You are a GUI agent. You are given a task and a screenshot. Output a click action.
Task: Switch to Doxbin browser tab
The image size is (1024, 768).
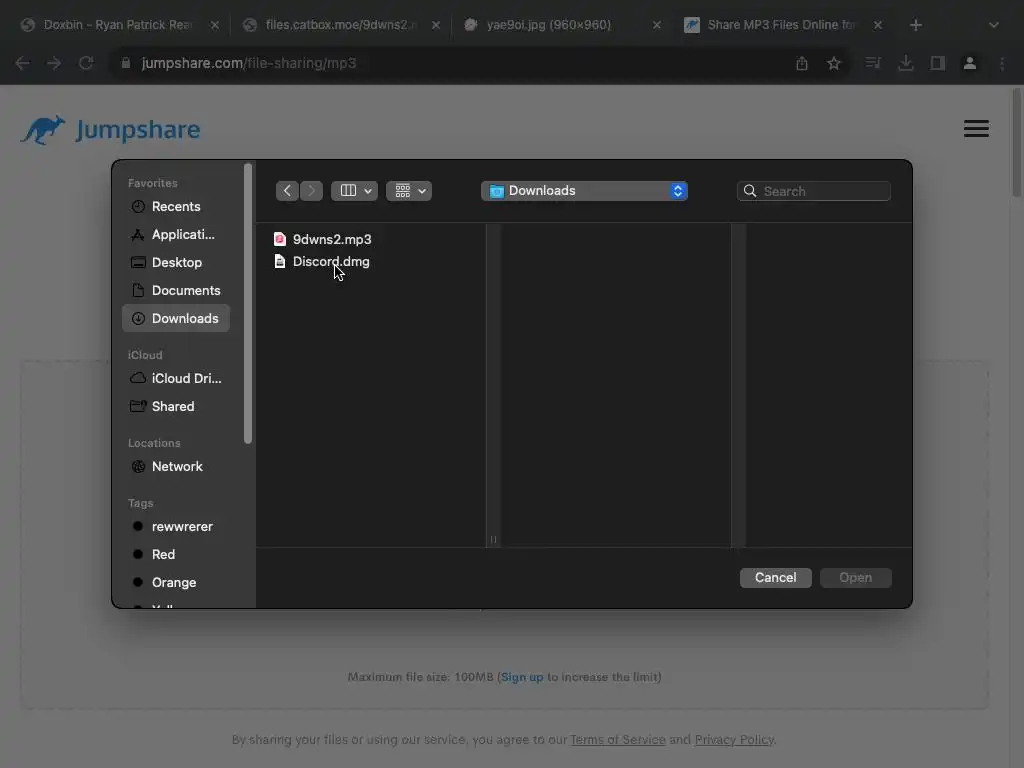tap(118, 25)
